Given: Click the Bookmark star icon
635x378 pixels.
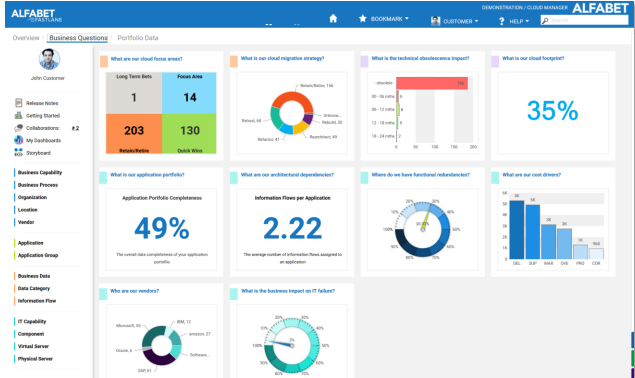Looking at the screenshot, I should coord(362,19).
